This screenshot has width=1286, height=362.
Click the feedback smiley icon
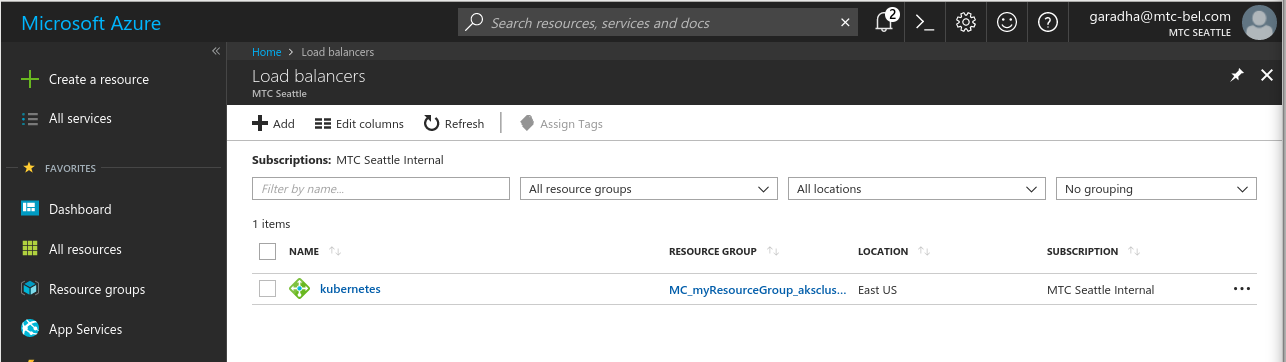click(1006, 22)
